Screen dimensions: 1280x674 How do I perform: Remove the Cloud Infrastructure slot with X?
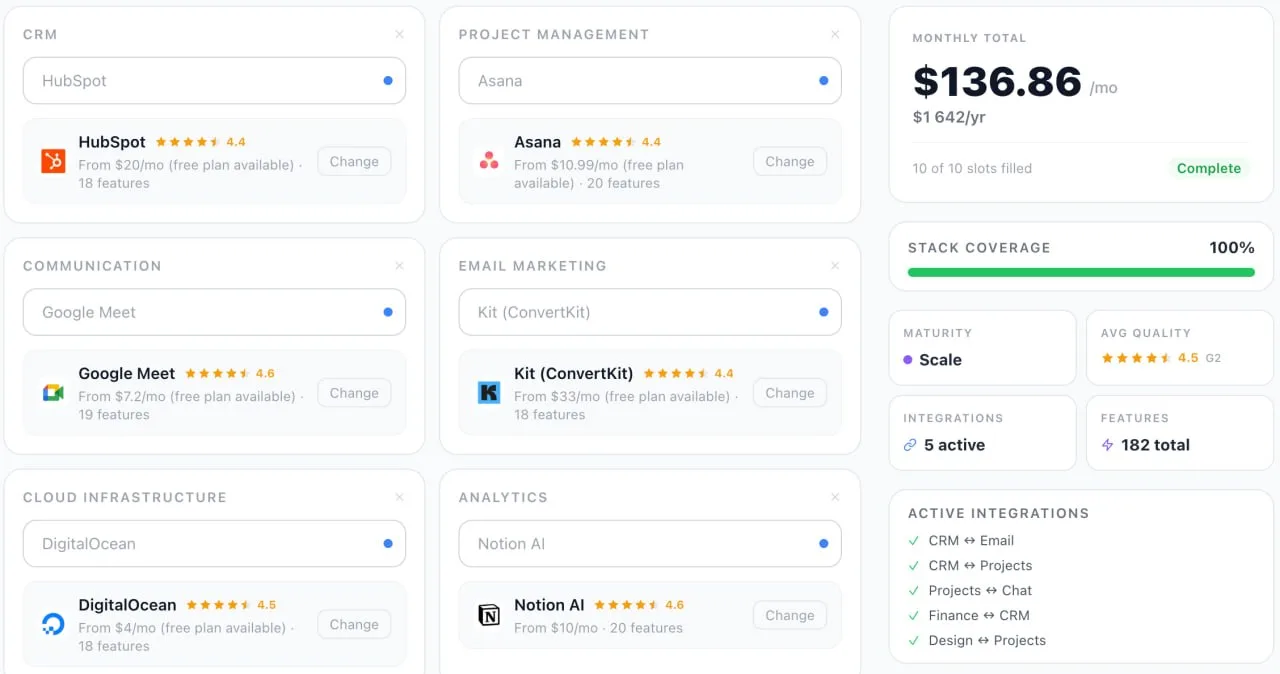[400, 497]
